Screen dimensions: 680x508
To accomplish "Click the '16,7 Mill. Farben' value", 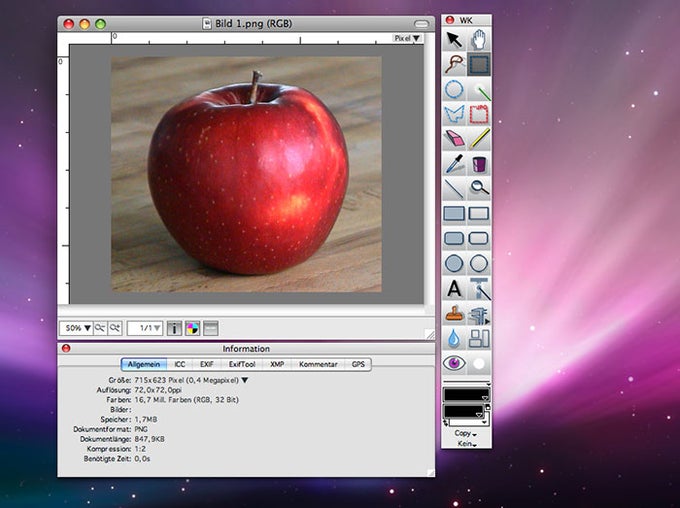I will point(162,400).
